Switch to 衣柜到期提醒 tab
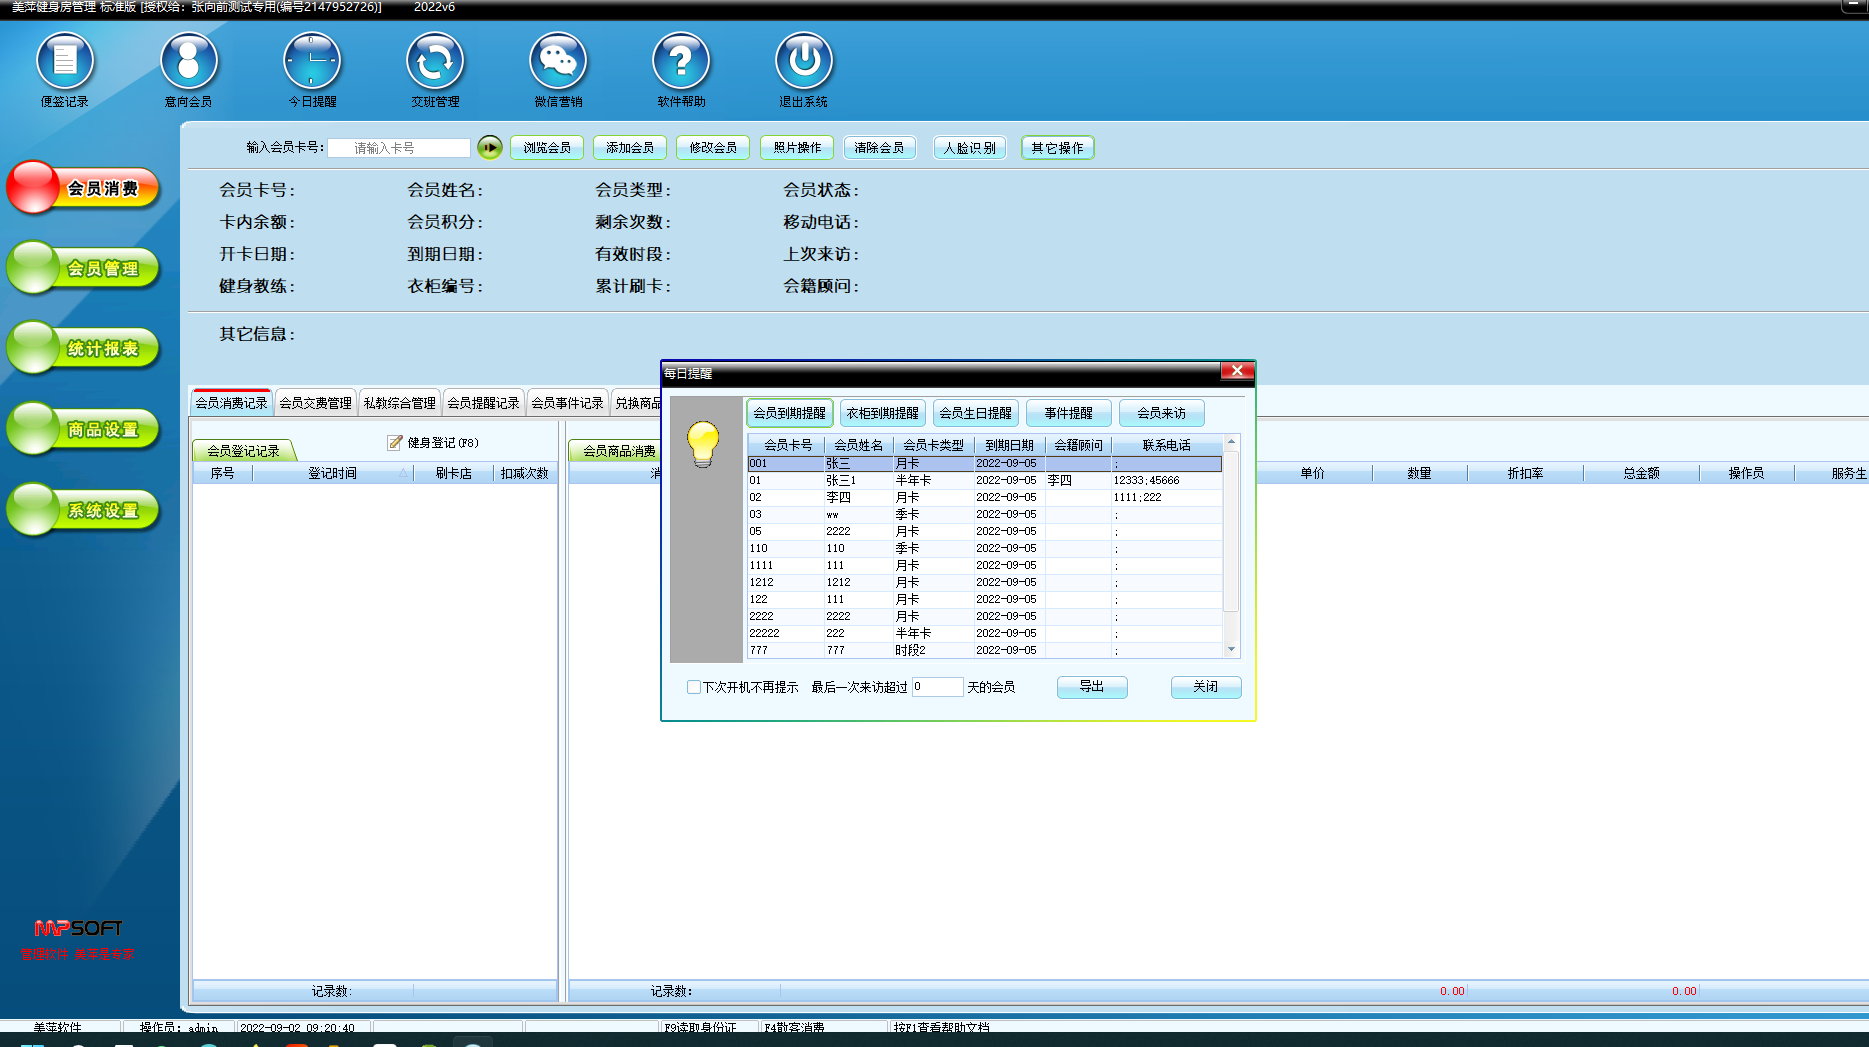 (882, 413)
